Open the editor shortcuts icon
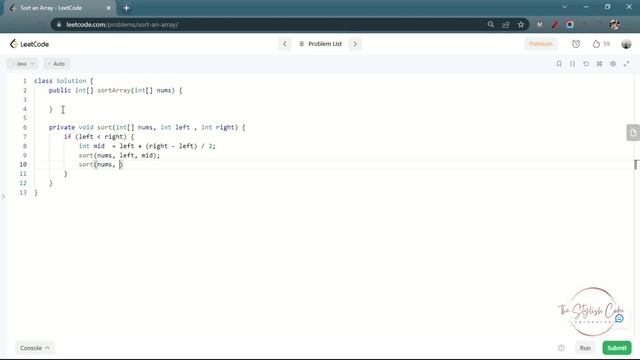Viewport: 640px width, 360px height. pyautogui.click(x=600, y=64)
